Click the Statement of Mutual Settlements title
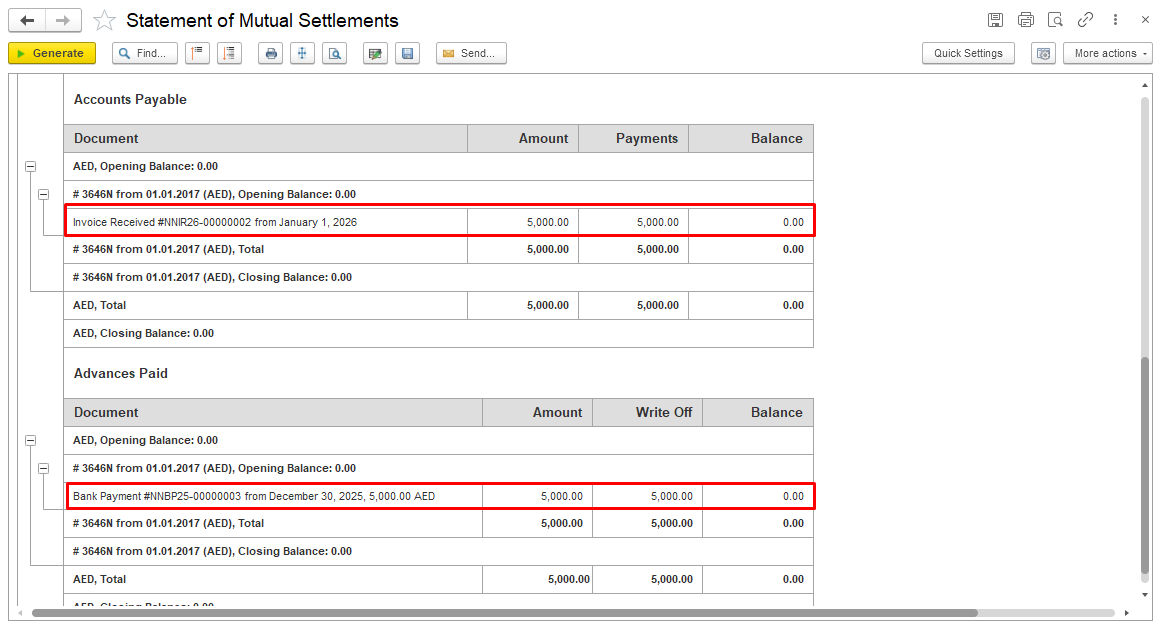 pyautogui.click(x=263, y=20)
